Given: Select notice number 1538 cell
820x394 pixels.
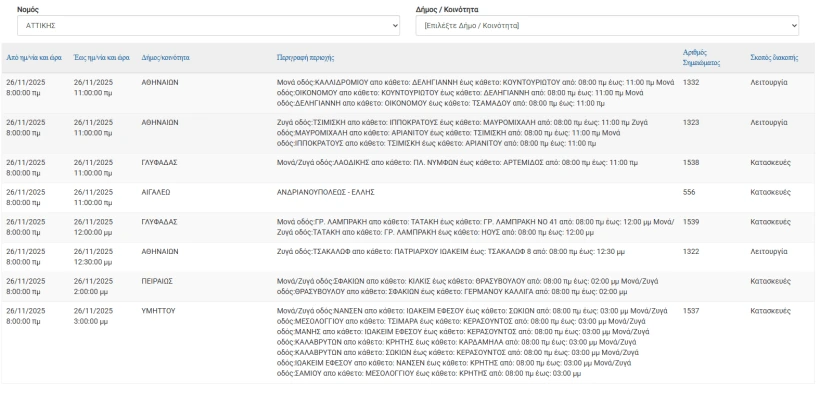Looking at the screenshot, I should [691, 163].
